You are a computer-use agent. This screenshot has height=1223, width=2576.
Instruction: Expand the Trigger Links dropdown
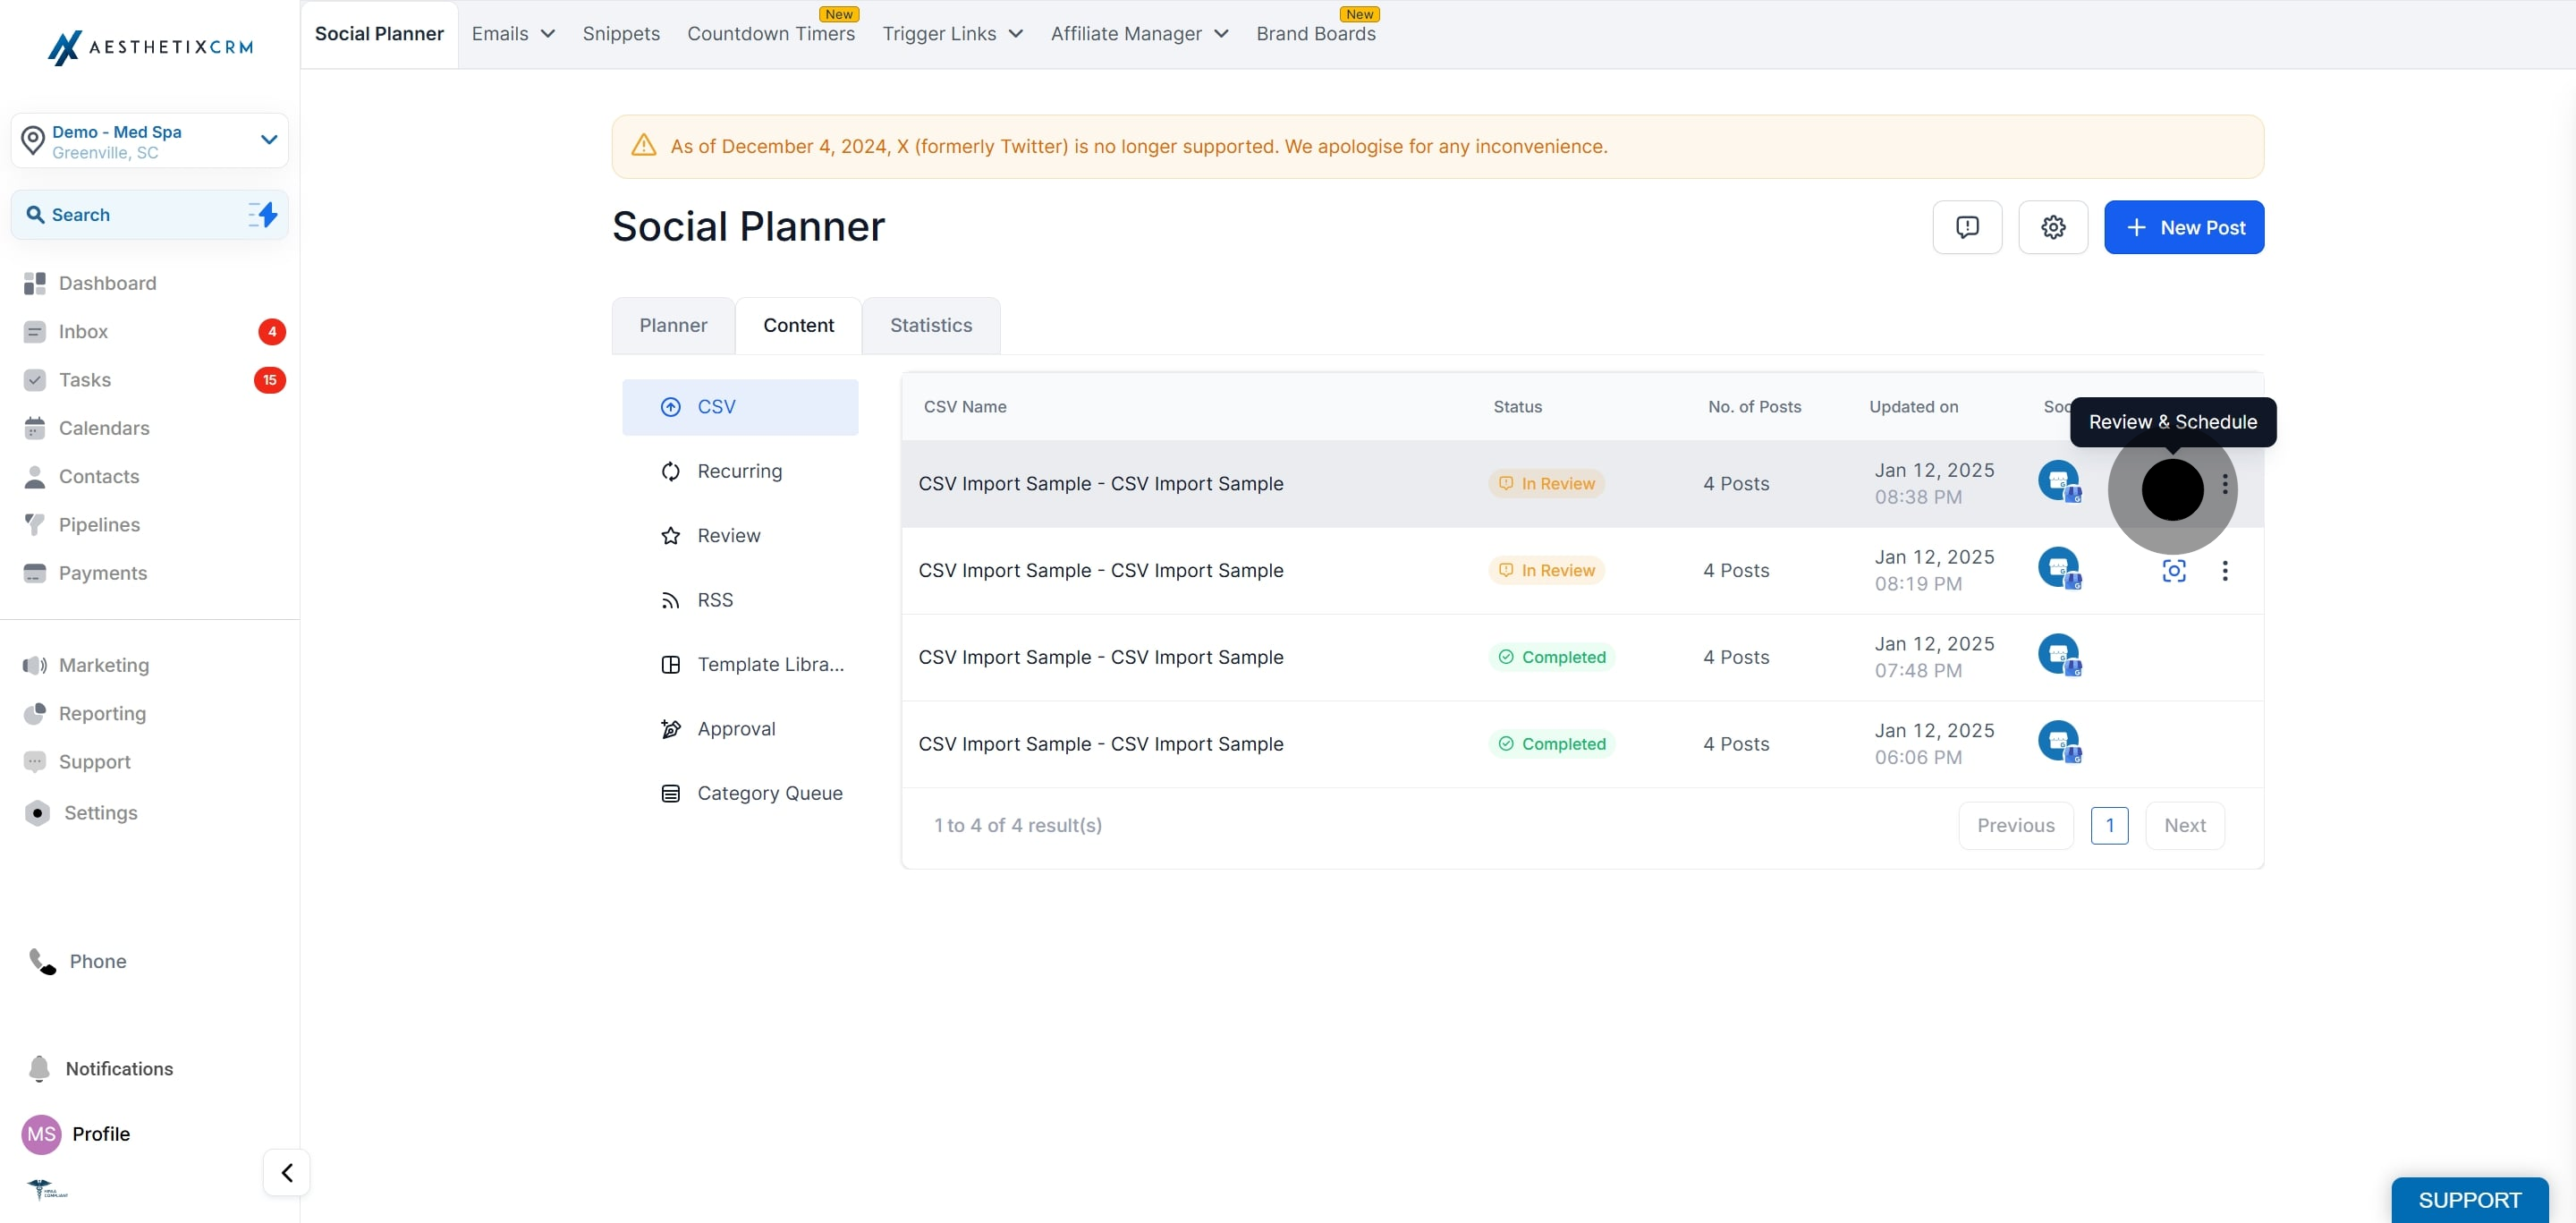point(952,34)
